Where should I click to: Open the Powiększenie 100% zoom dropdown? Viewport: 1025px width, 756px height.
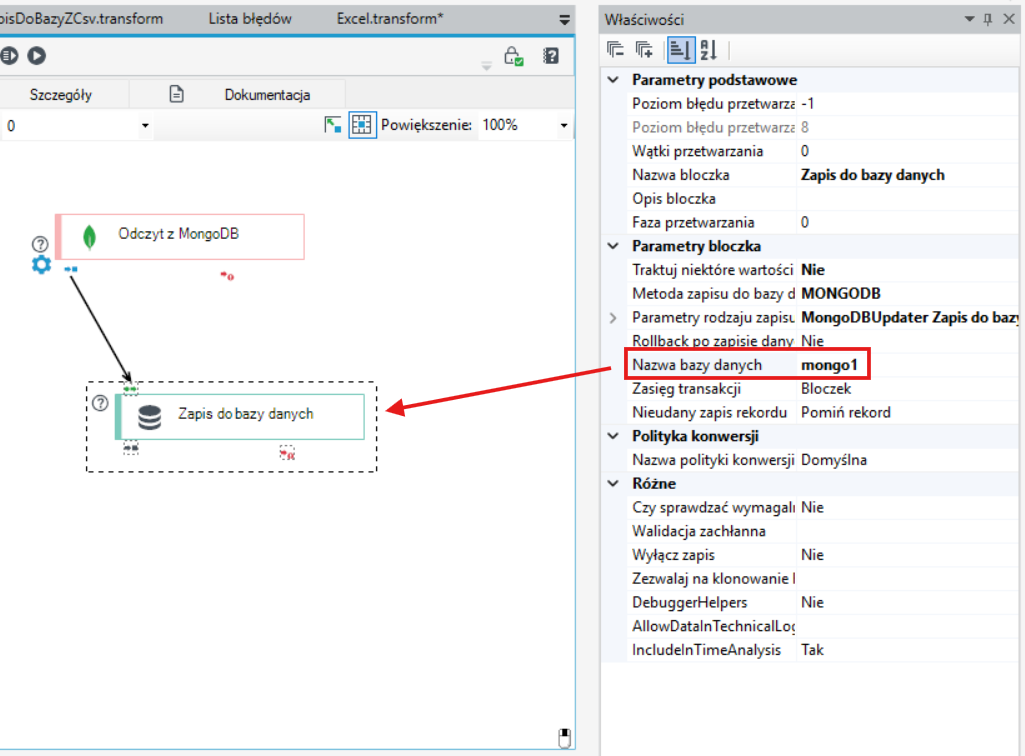coord(563,125)
